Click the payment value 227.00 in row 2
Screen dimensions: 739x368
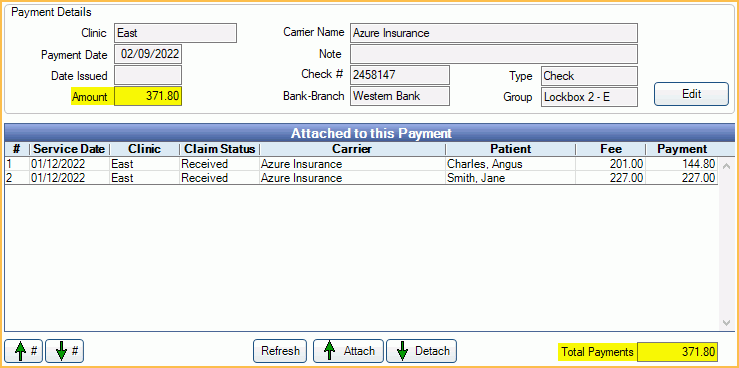699,178
